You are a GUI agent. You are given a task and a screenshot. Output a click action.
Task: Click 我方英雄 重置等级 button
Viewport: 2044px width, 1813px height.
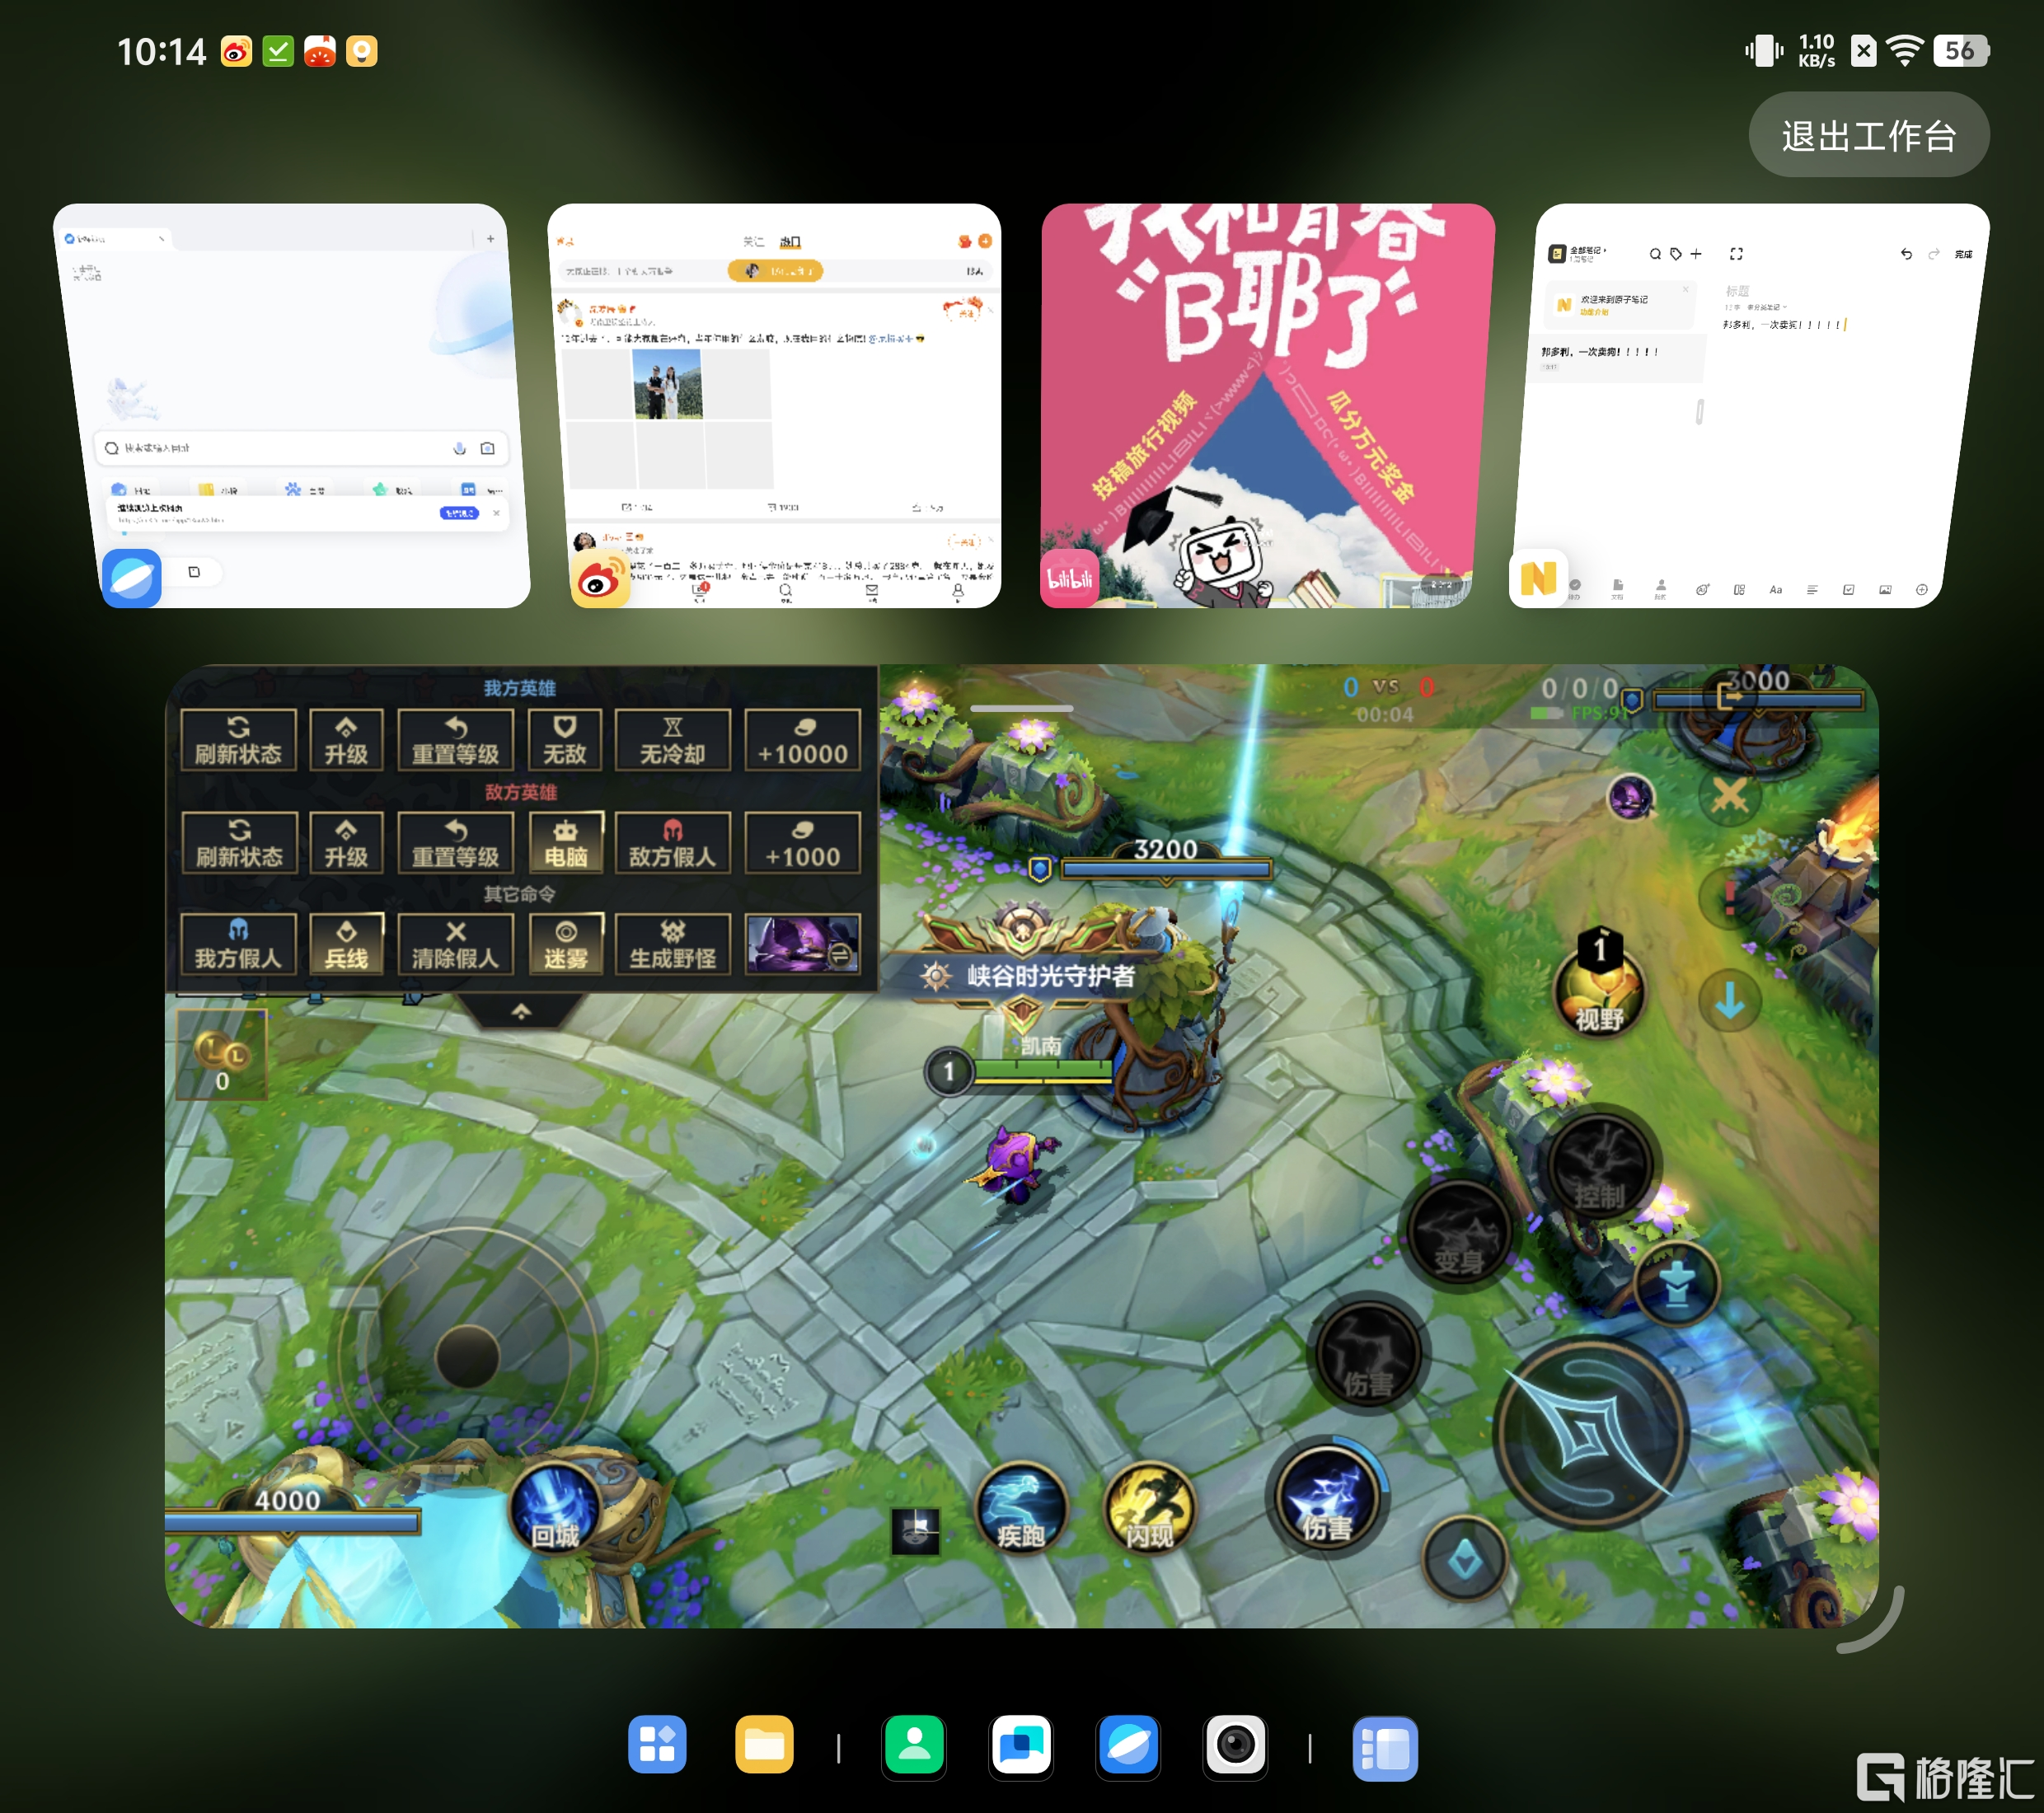[455, 740]
